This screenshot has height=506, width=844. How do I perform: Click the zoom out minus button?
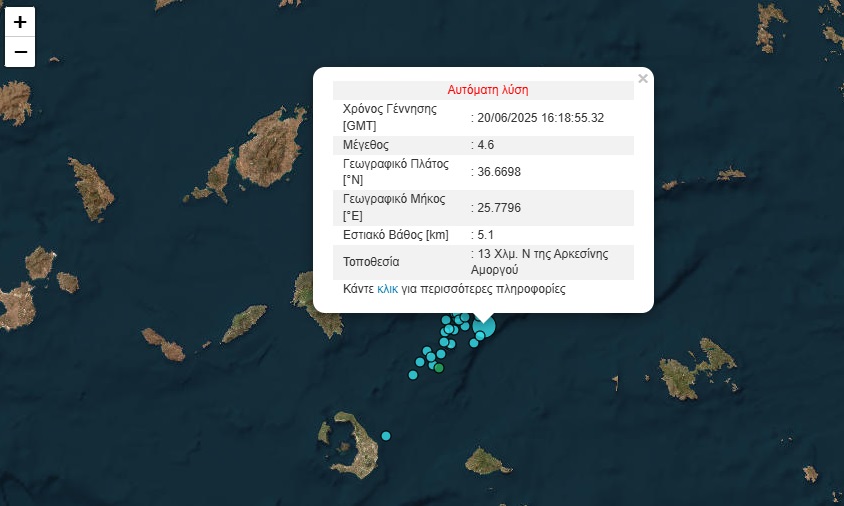pos(20,52)
